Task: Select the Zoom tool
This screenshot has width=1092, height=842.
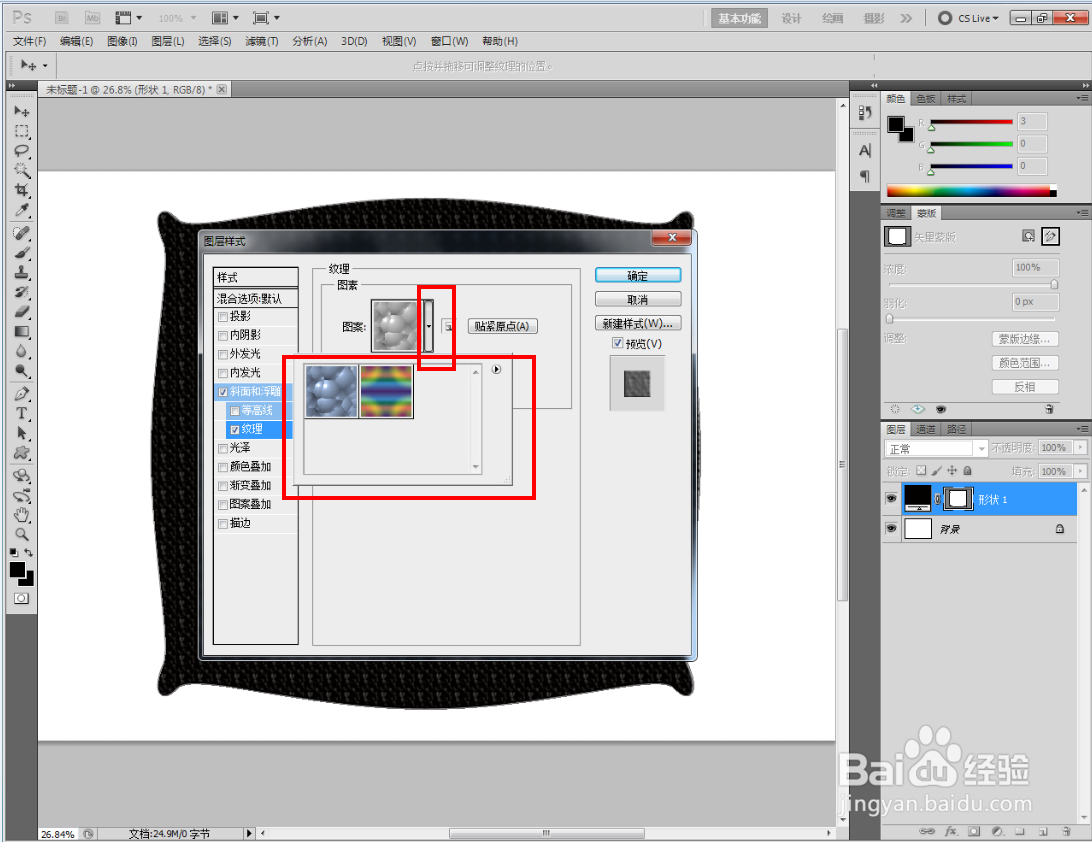Action: click(22, 535)
